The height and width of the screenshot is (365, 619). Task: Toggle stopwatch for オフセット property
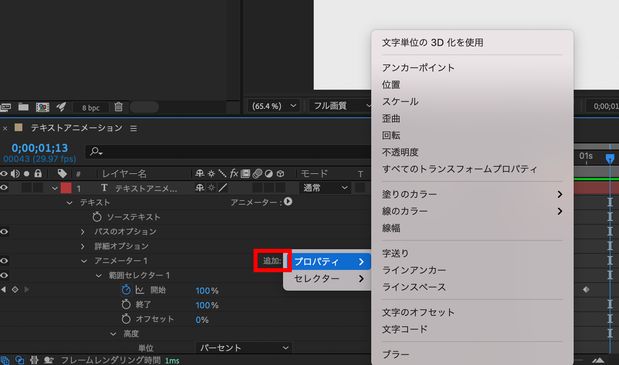click(126, 319)
